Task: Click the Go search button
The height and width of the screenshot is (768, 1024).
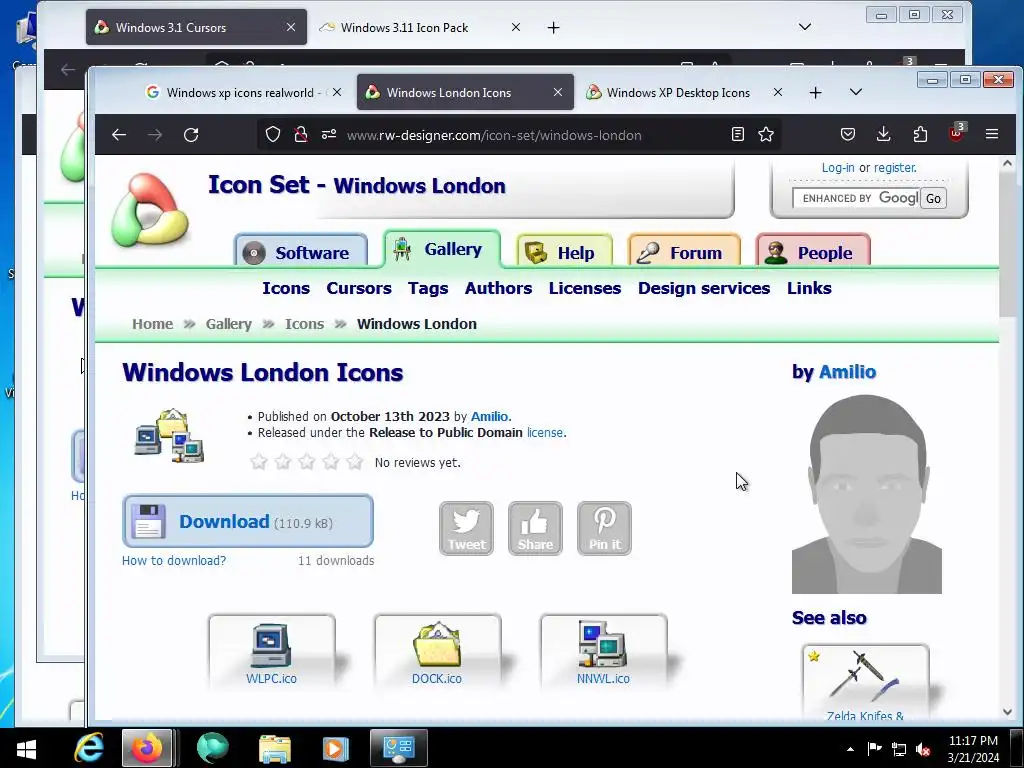Action: (x=933, y=199)
